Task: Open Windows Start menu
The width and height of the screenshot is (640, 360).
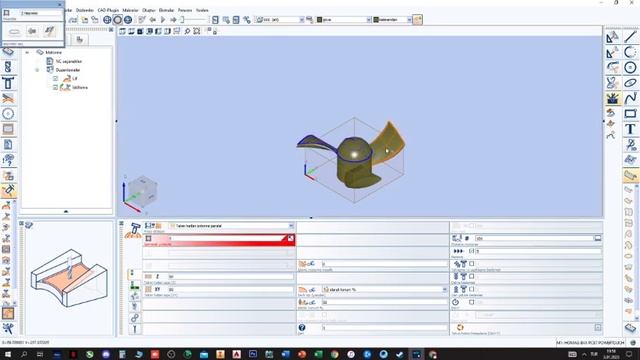Action: coord(8,354)
